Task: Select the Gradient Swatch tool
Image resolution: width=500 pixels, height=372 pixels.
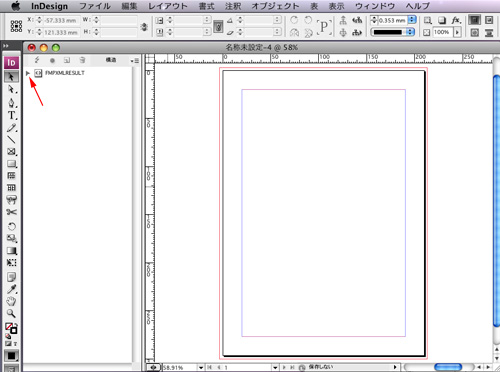Action: pos(11,251)
